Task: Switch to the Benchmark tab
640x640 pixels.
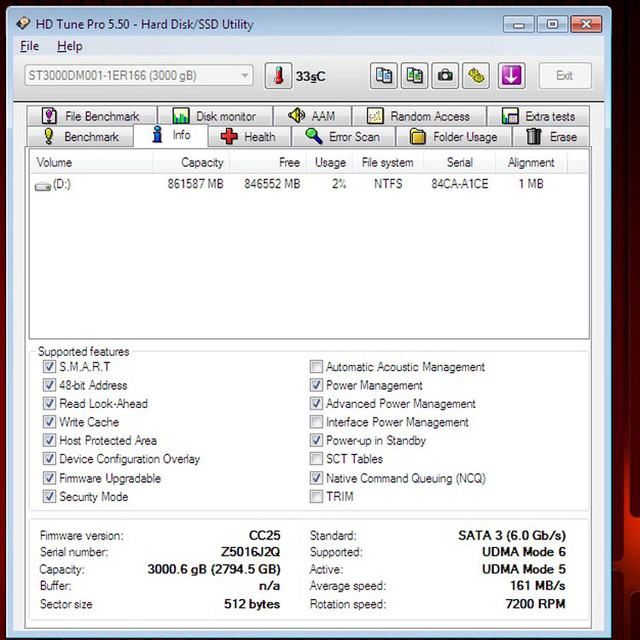Action: 80,136
